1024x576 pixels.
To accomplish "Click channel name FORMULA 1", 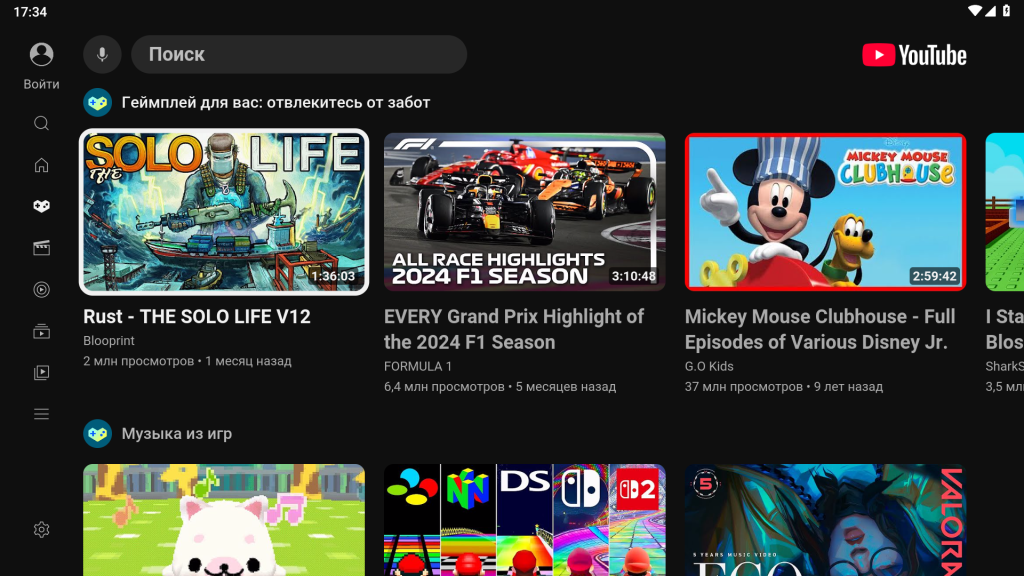I will click(418, 366).
